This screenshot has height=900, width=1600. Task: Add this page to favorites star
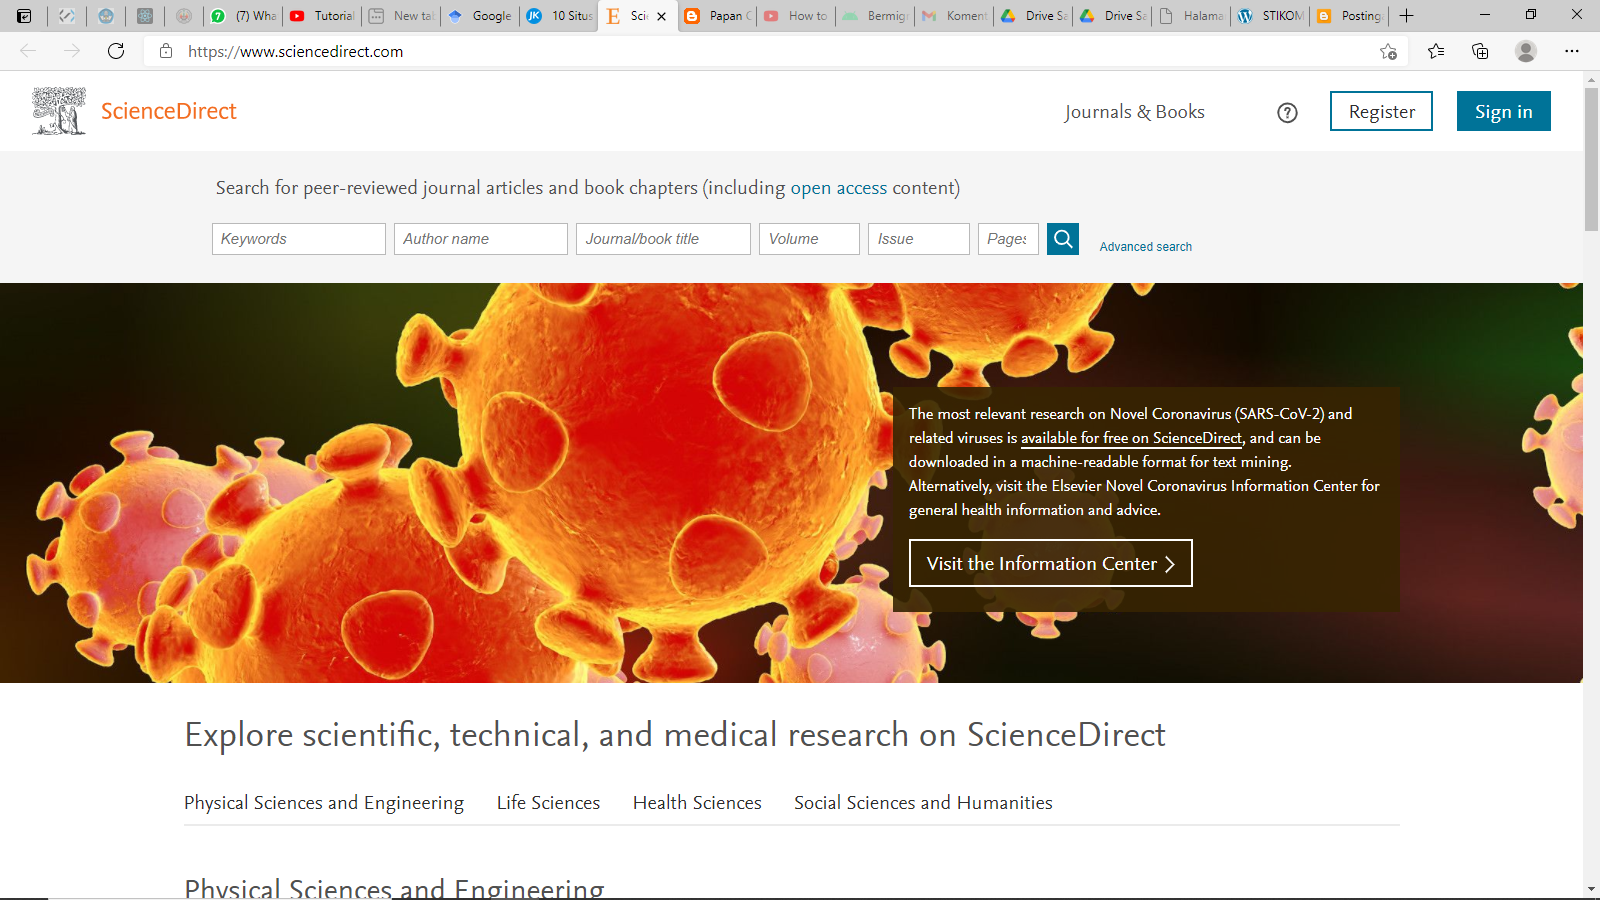click(x=1388, y=51)
